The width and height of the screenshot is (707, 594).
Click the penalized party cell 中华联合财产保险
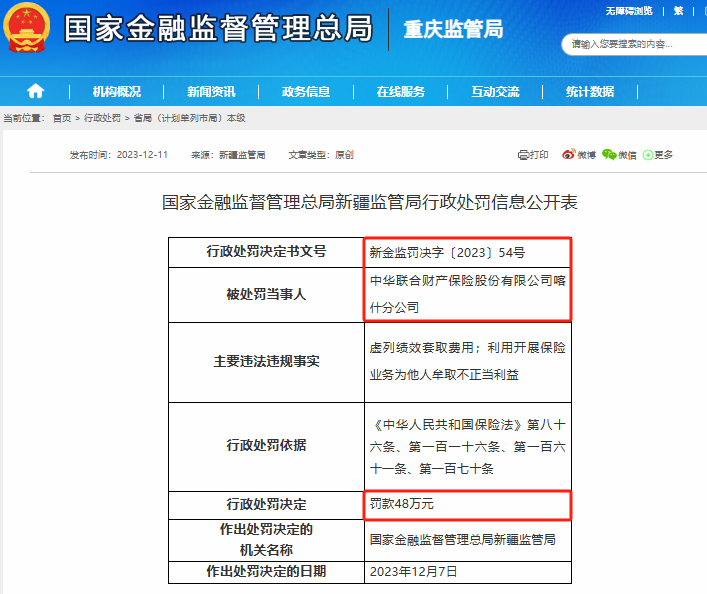[x=468, y=295]
